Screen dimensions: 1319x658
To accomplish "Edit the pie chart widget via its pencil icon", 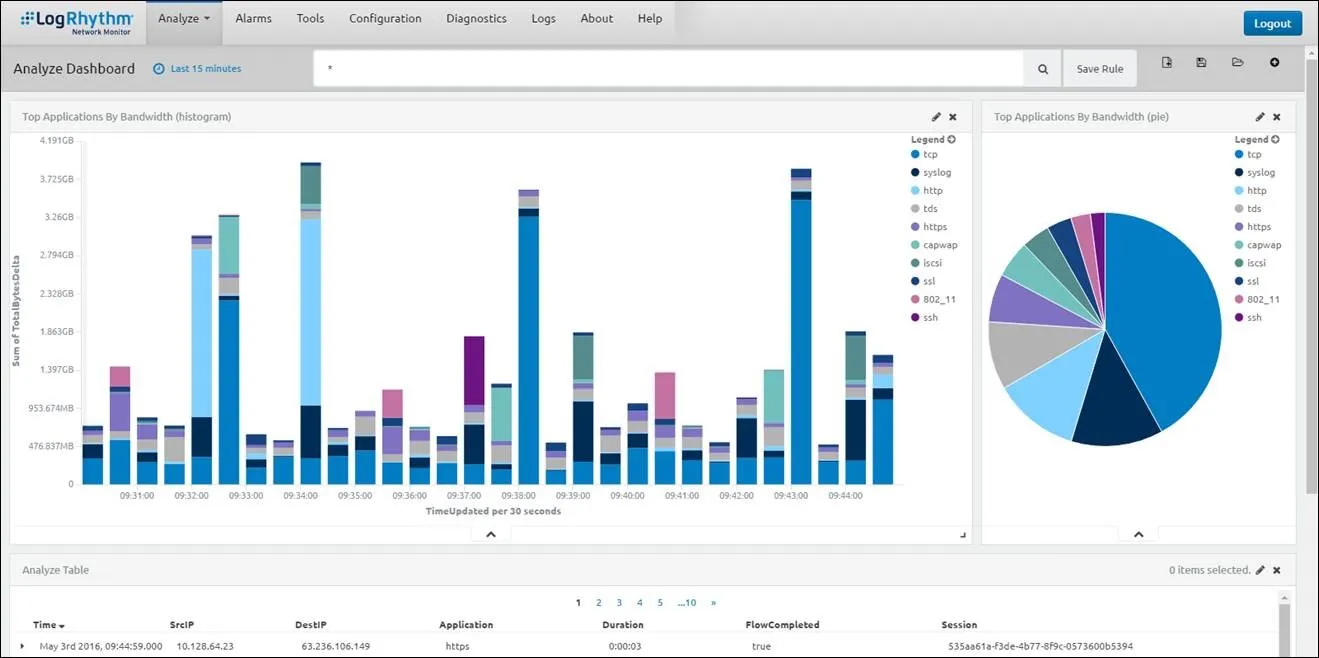I will pyautogui.click(x=1260, y=116).
